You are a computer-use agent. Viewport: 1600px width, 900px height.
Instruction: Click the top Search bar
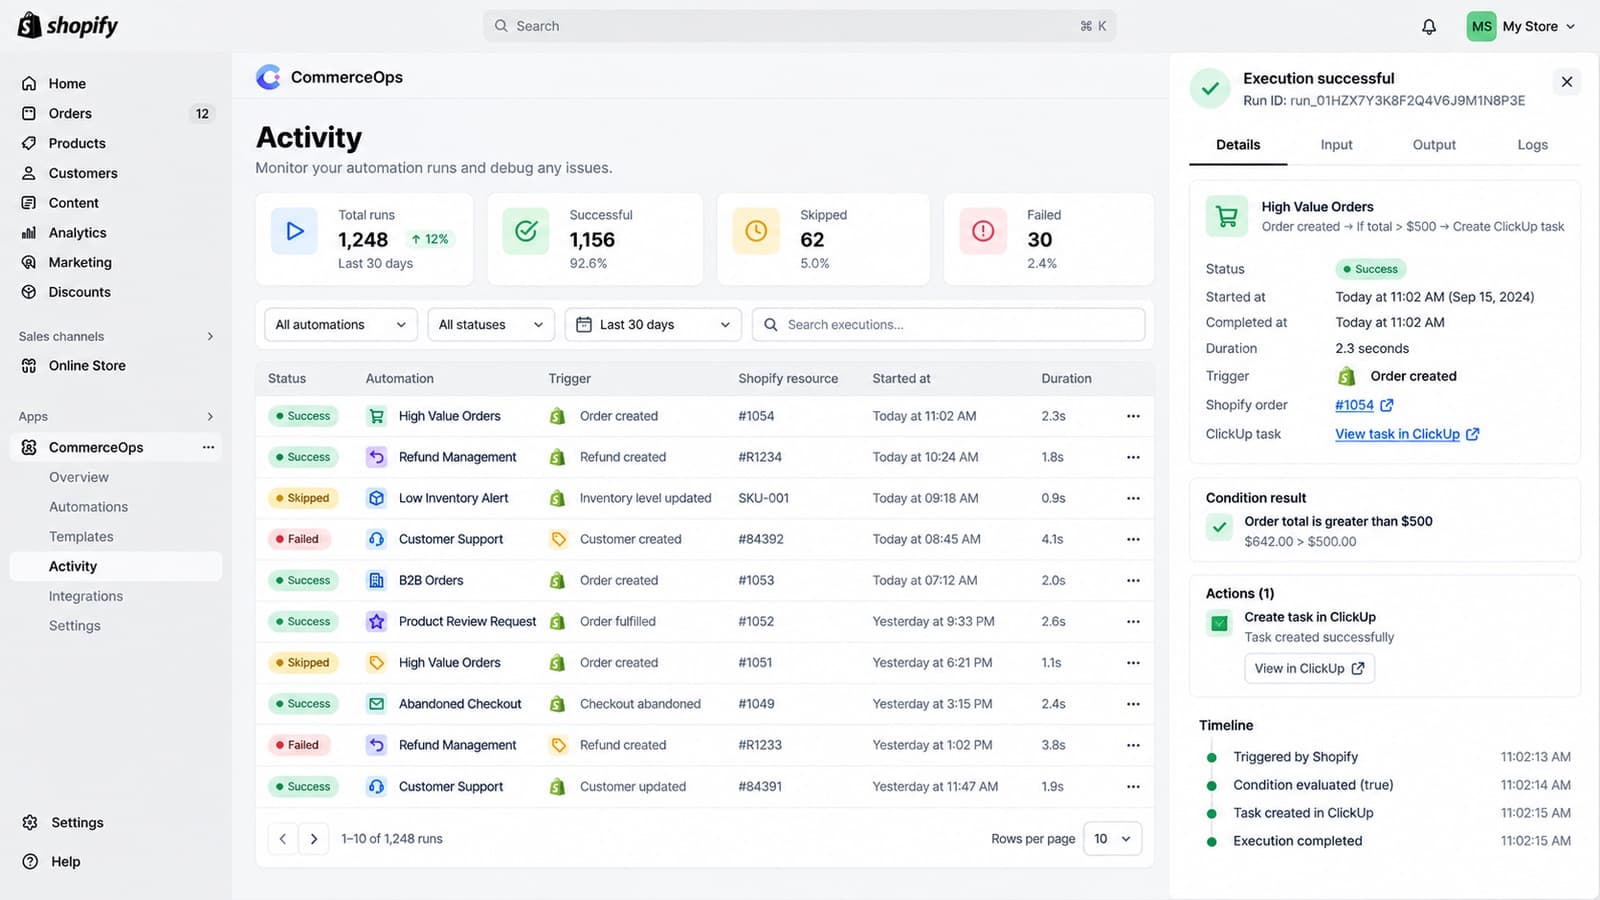pos(800,26)
